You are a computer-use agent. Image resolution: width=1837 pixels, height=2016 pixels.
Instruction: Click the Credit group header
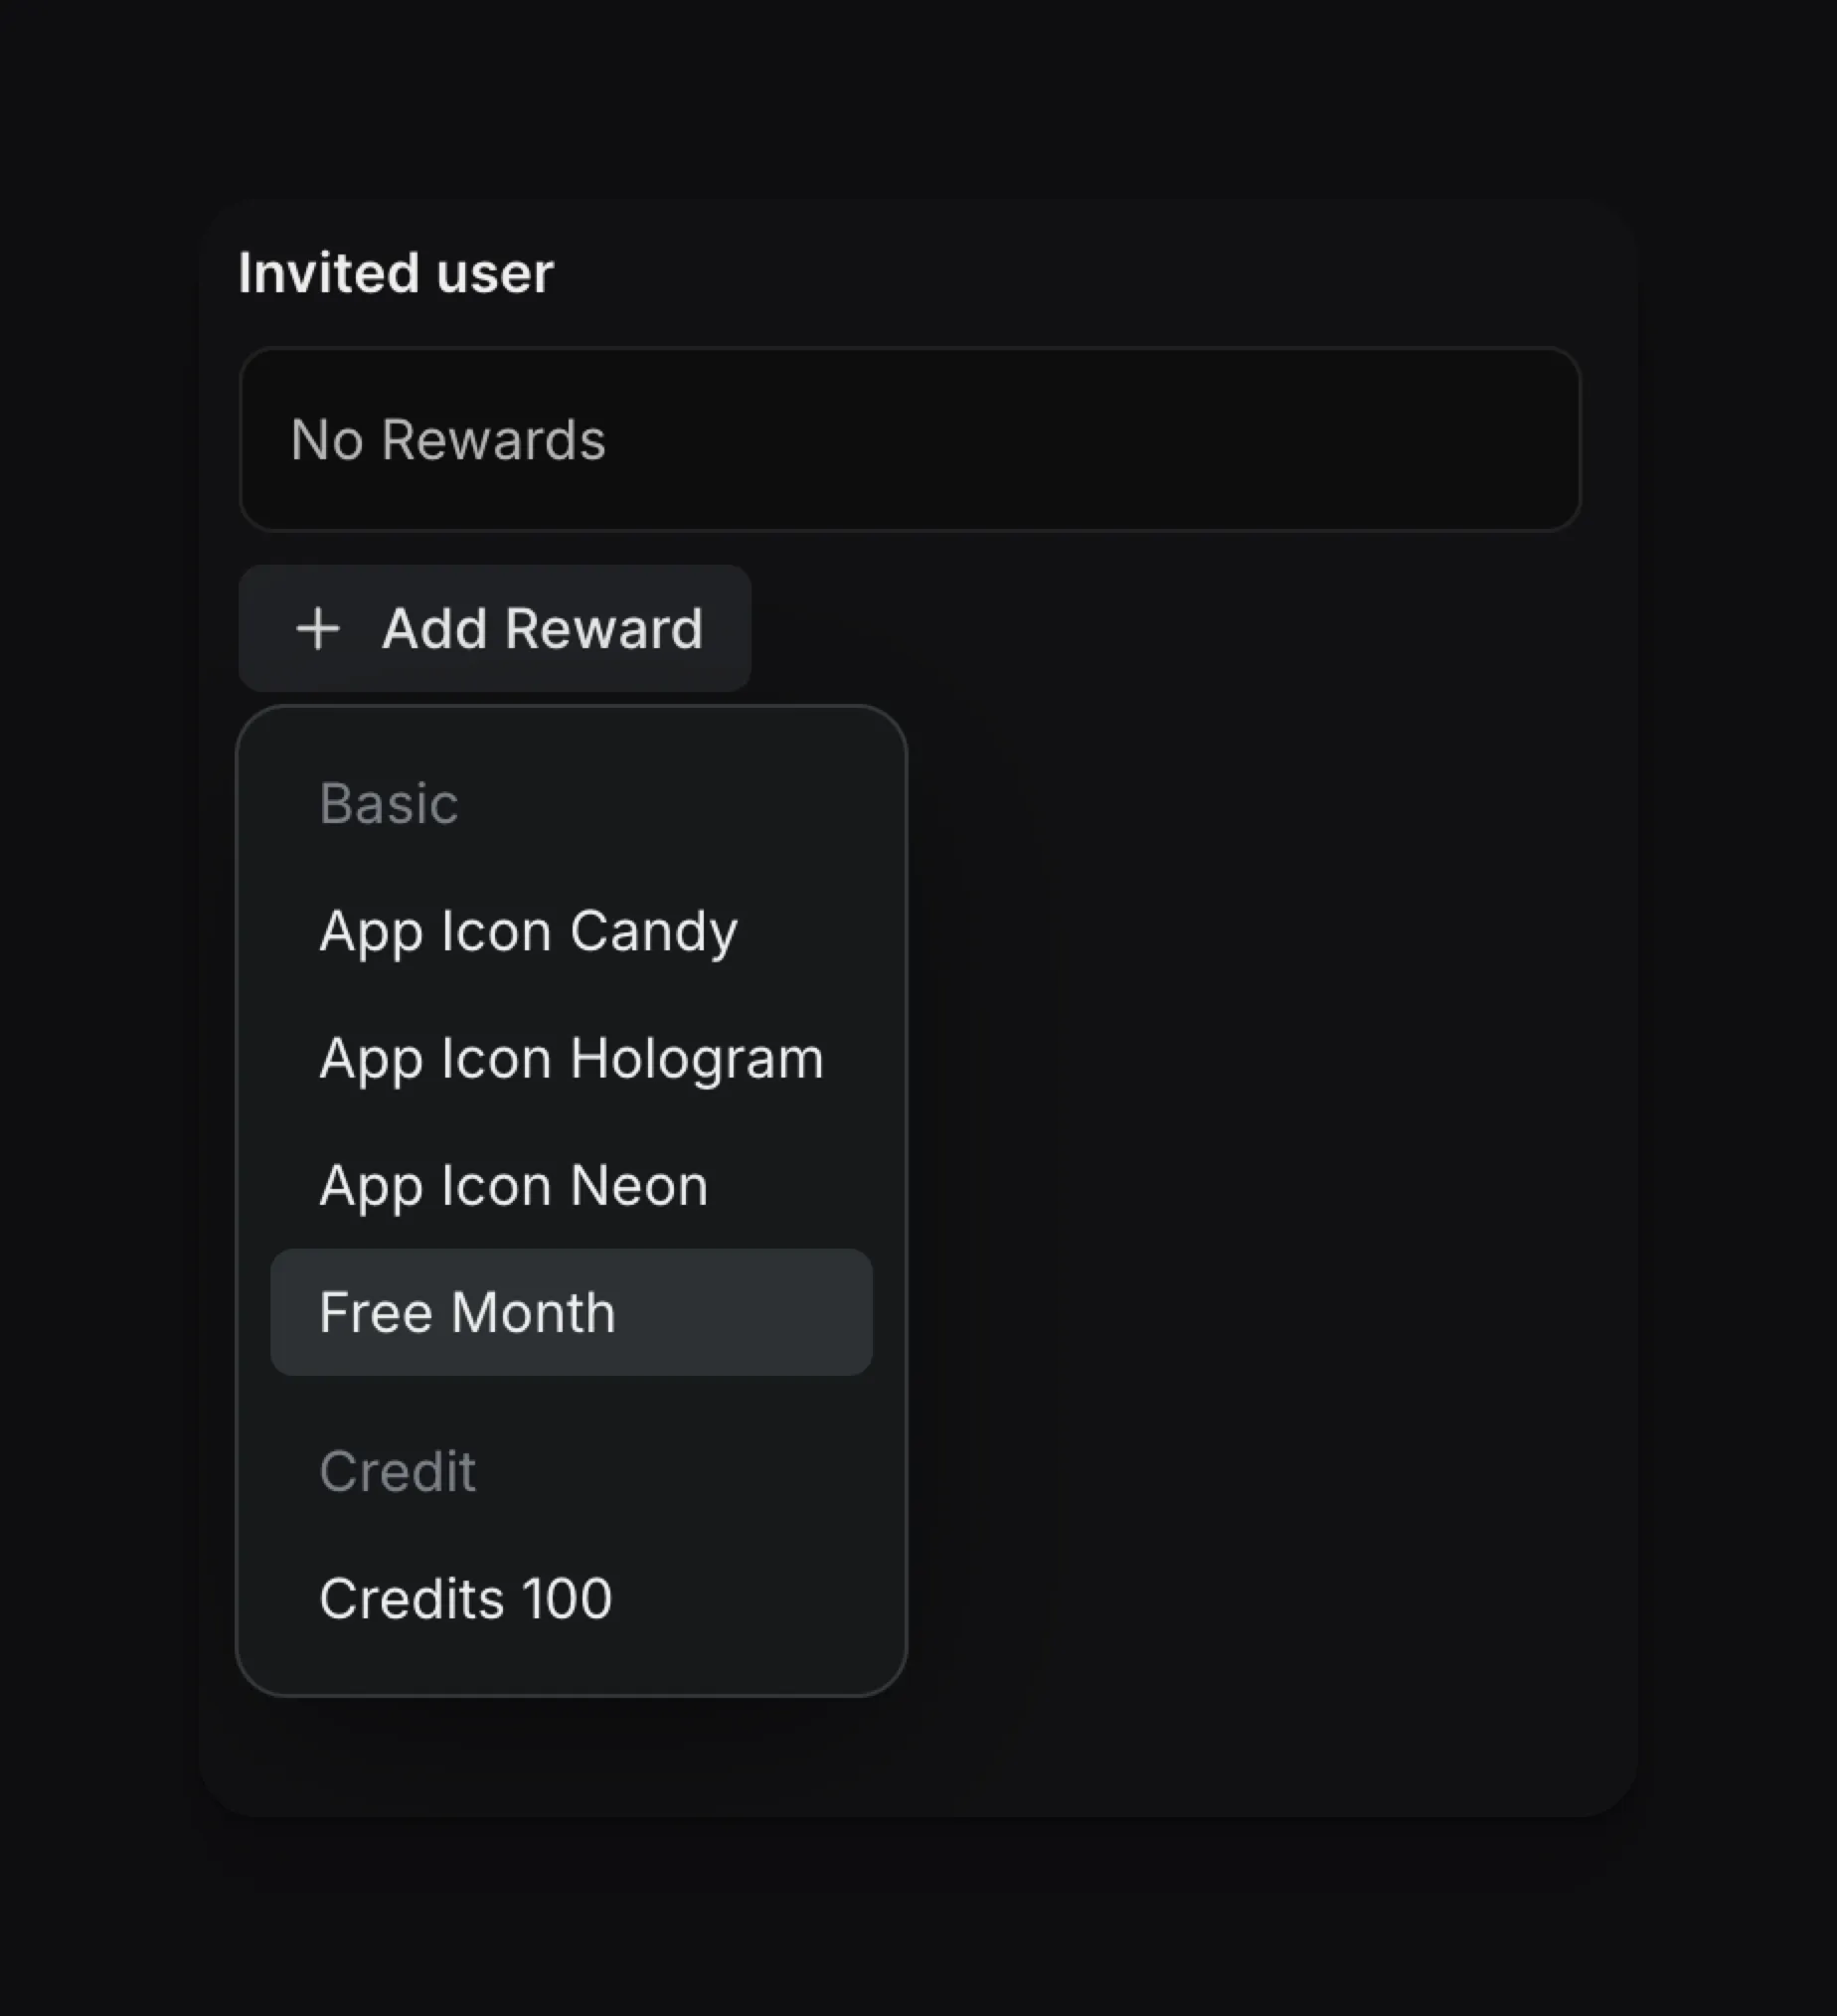[x=397, y=1470]
